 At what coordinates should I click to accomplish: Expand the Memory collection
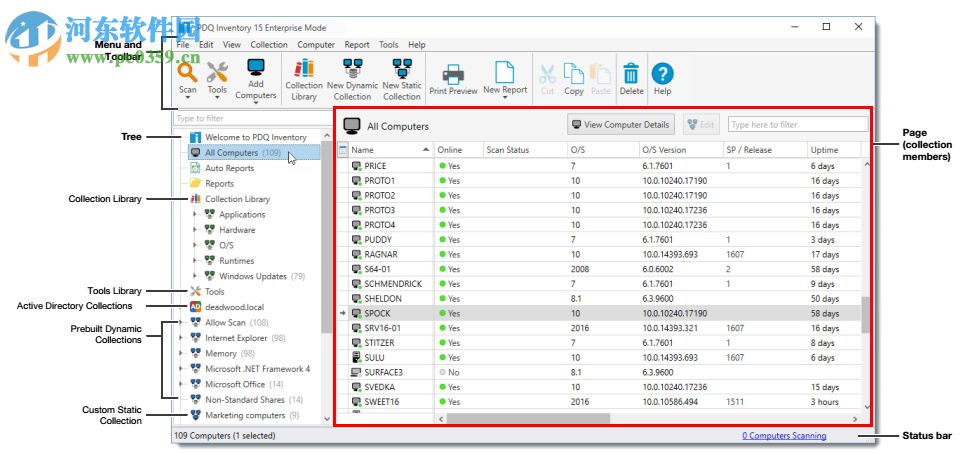pyautogui.click(x=181, y=353)
